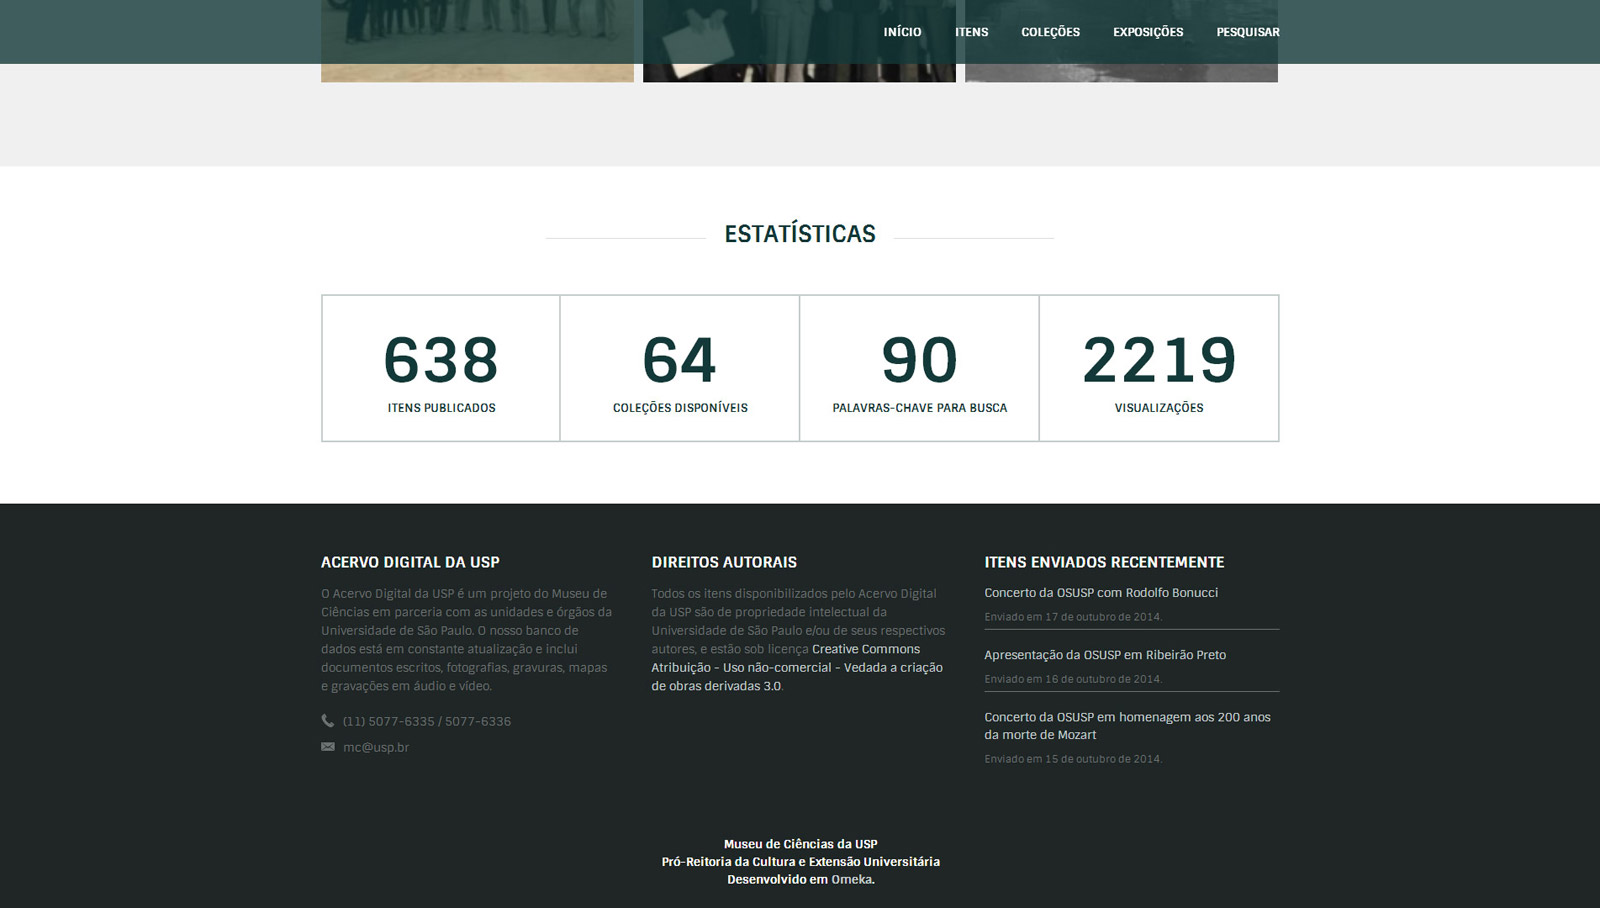Go to INÍCIO in the navigation
The height and width of the screenshot is (908, 1600).
(902, 32)
